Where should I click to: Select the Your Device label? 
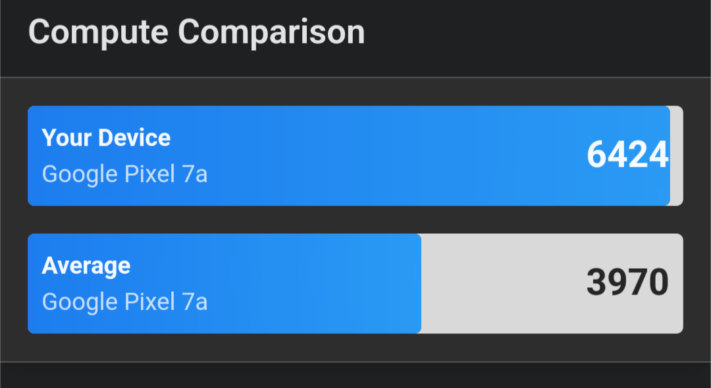(x=106, y=138)
